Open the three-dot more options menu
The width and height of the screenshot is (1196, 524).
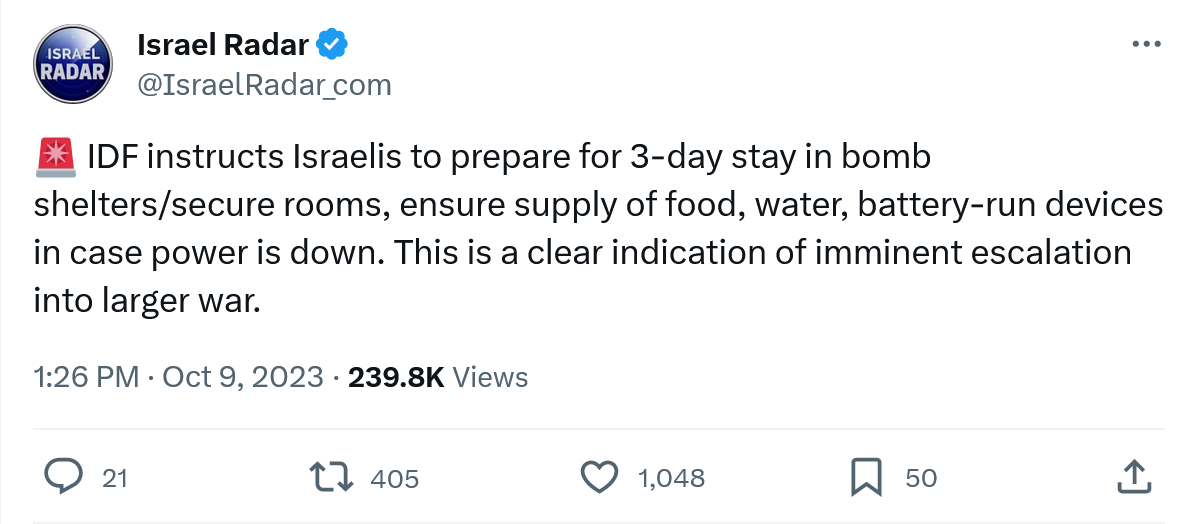pos(1145,45)
